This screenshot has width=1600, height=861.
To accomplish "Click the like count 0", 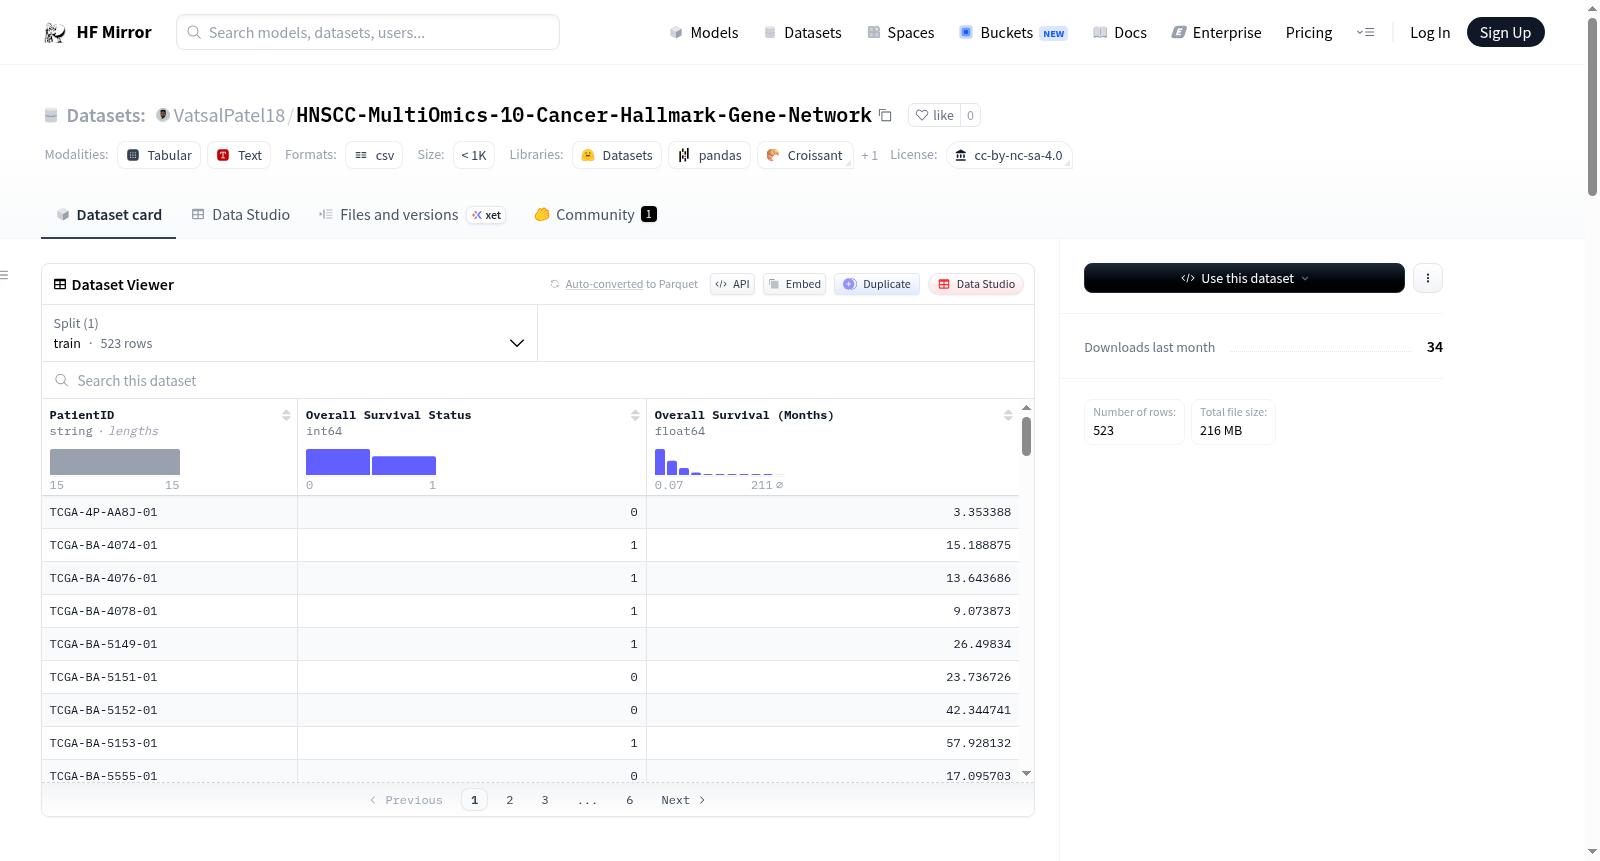I will coord(970,115).
